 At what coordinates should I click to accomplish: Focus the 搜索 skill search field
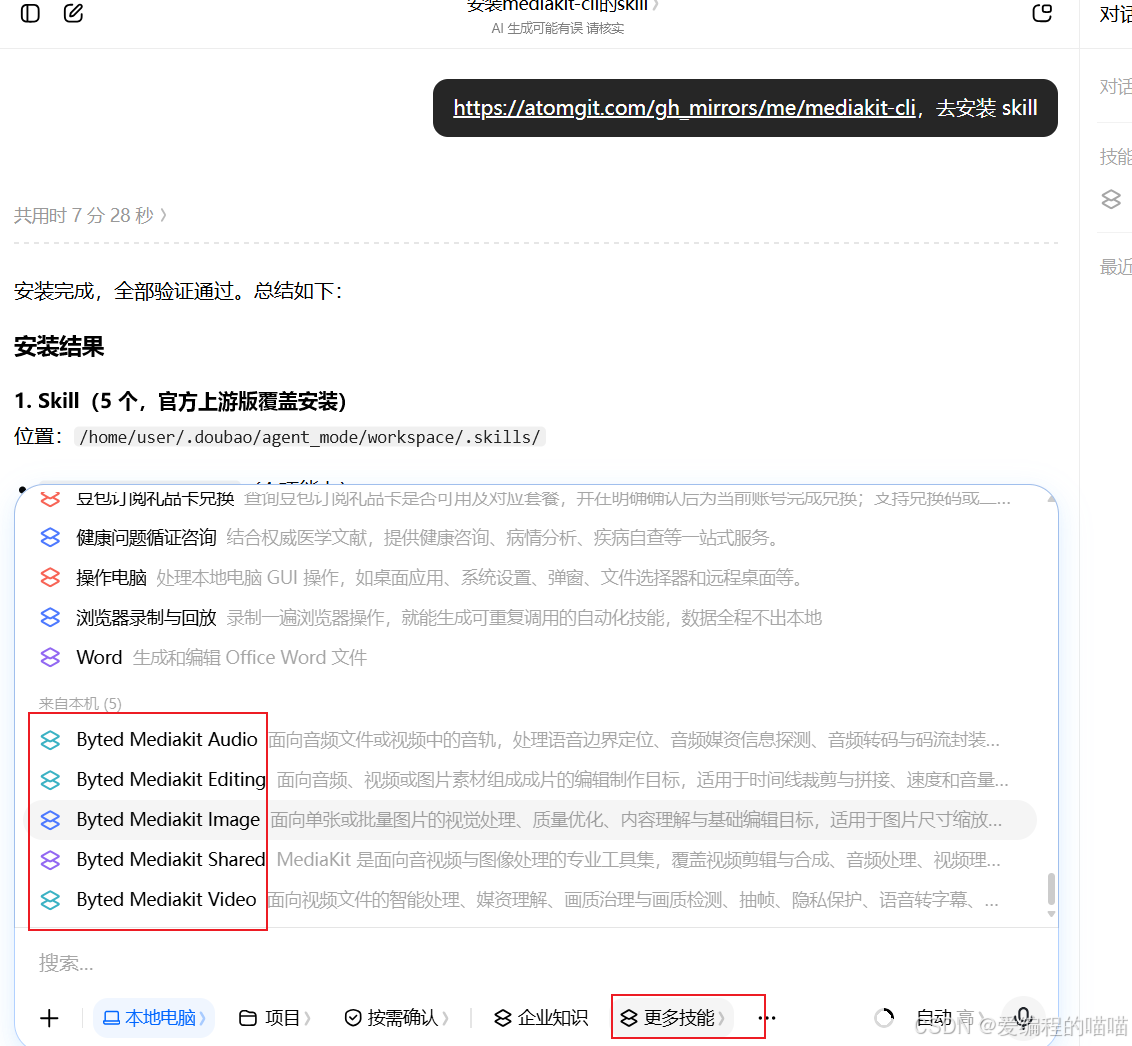534,963
